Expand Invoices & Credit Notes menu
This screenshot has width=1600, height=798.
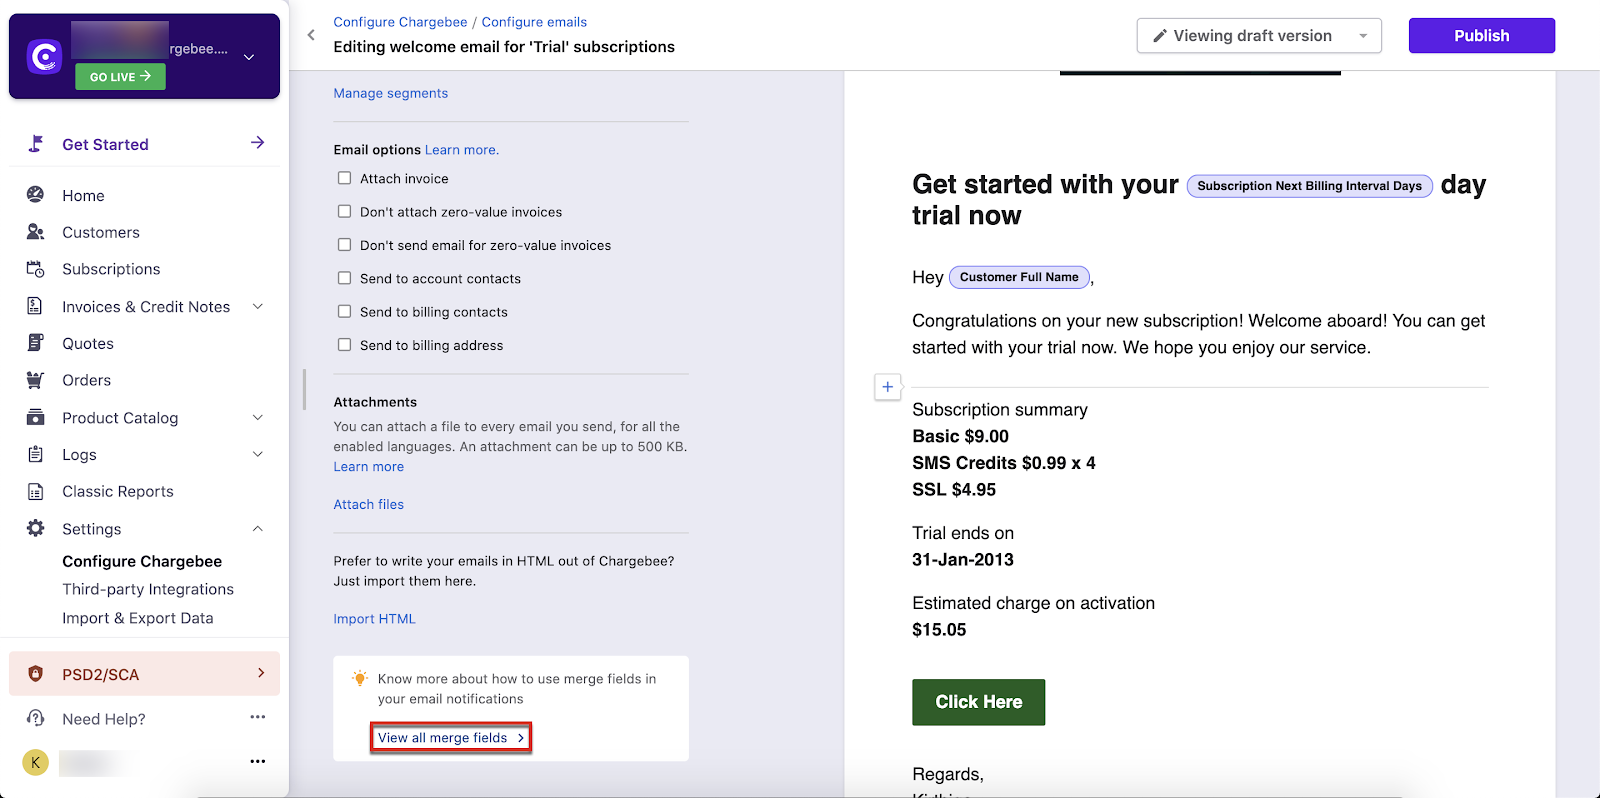coord(257,307)
